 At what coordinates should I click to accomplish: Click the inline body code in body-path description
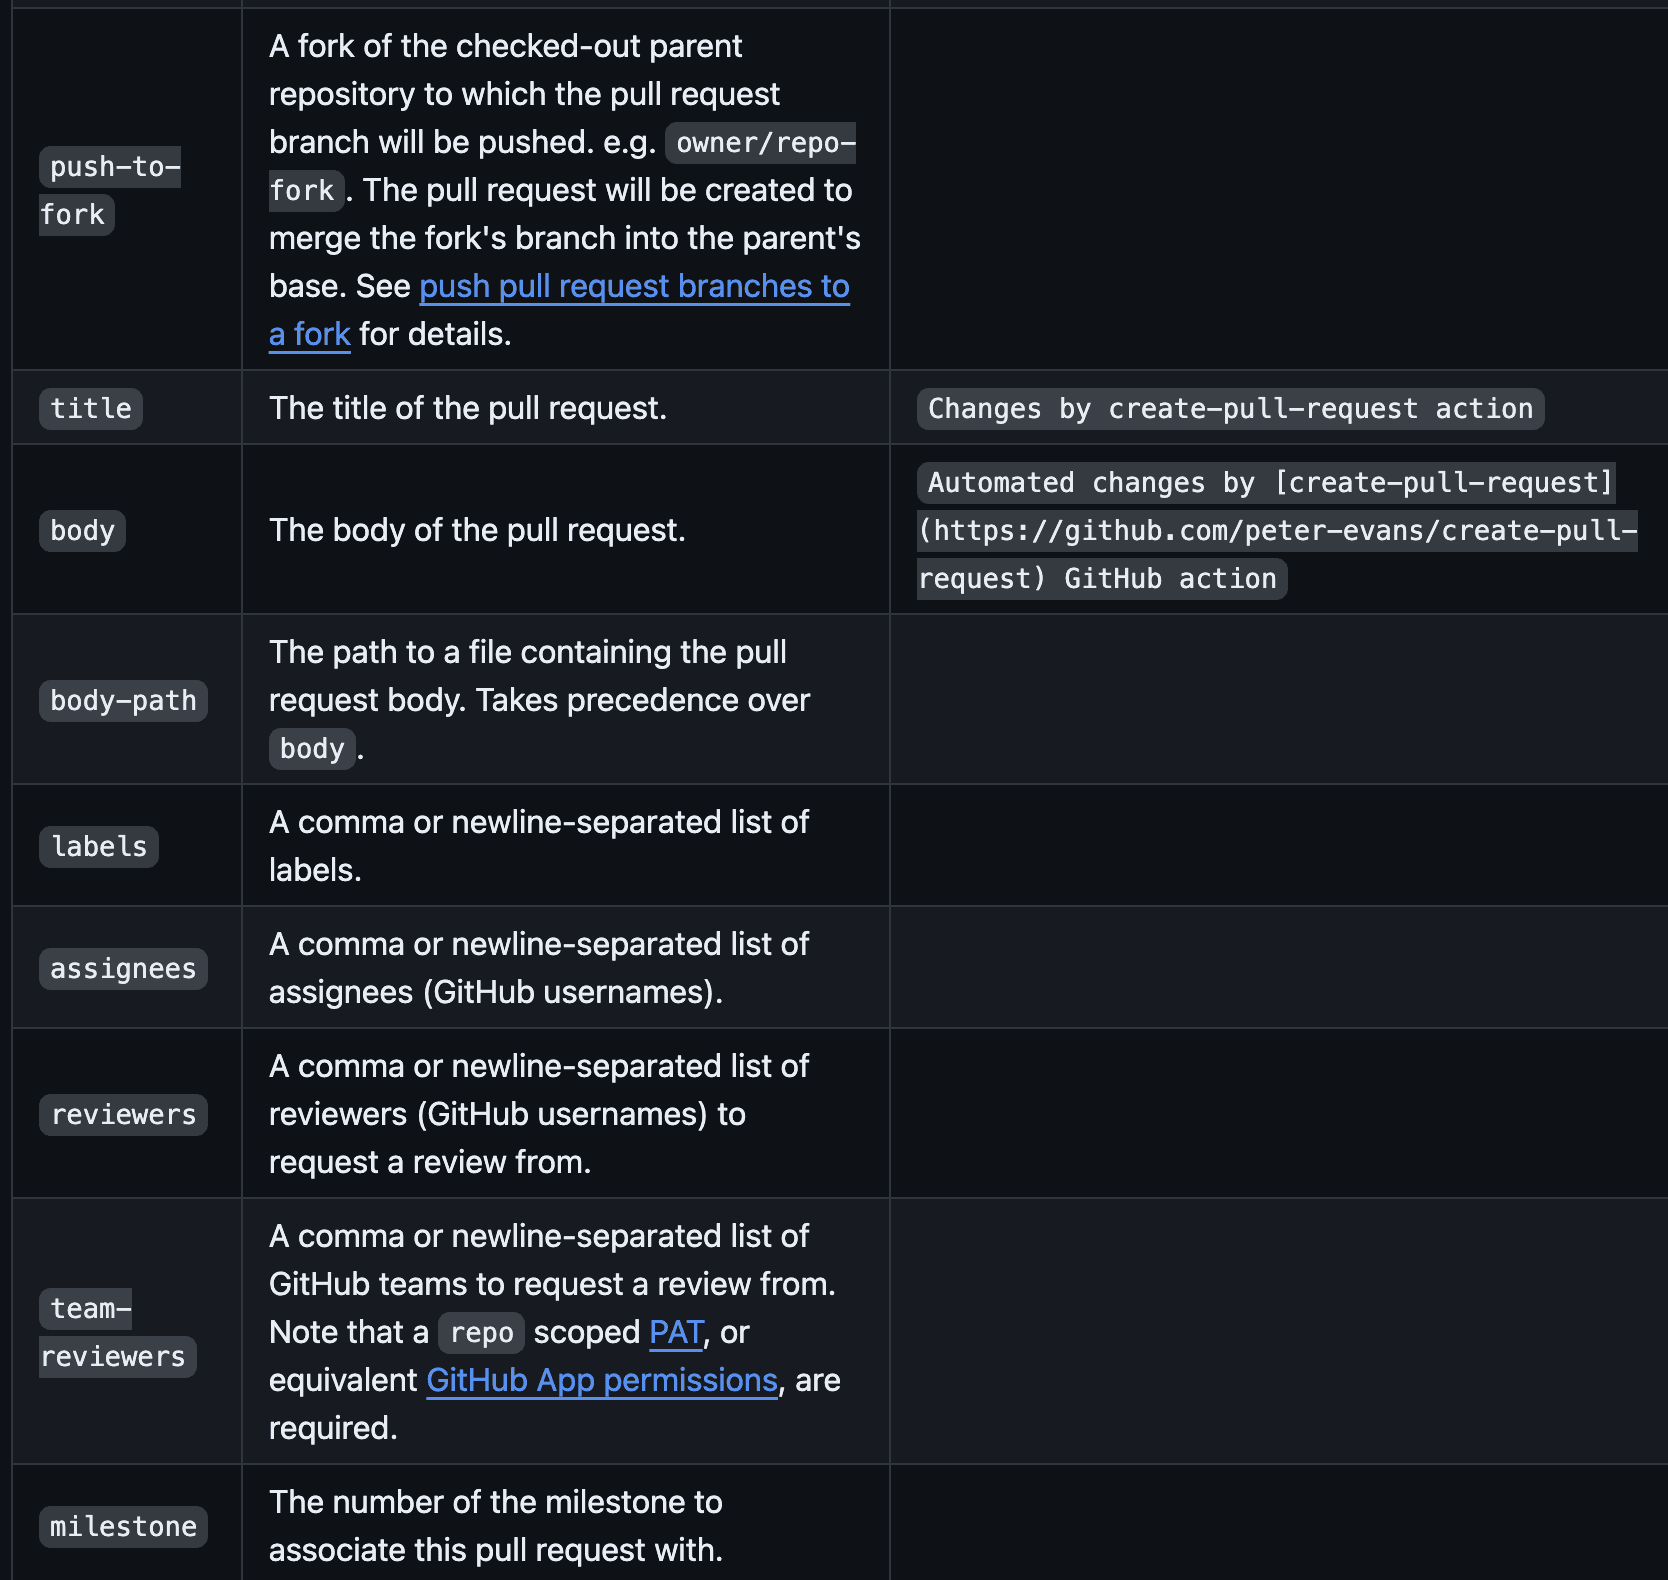click(312, 749)
